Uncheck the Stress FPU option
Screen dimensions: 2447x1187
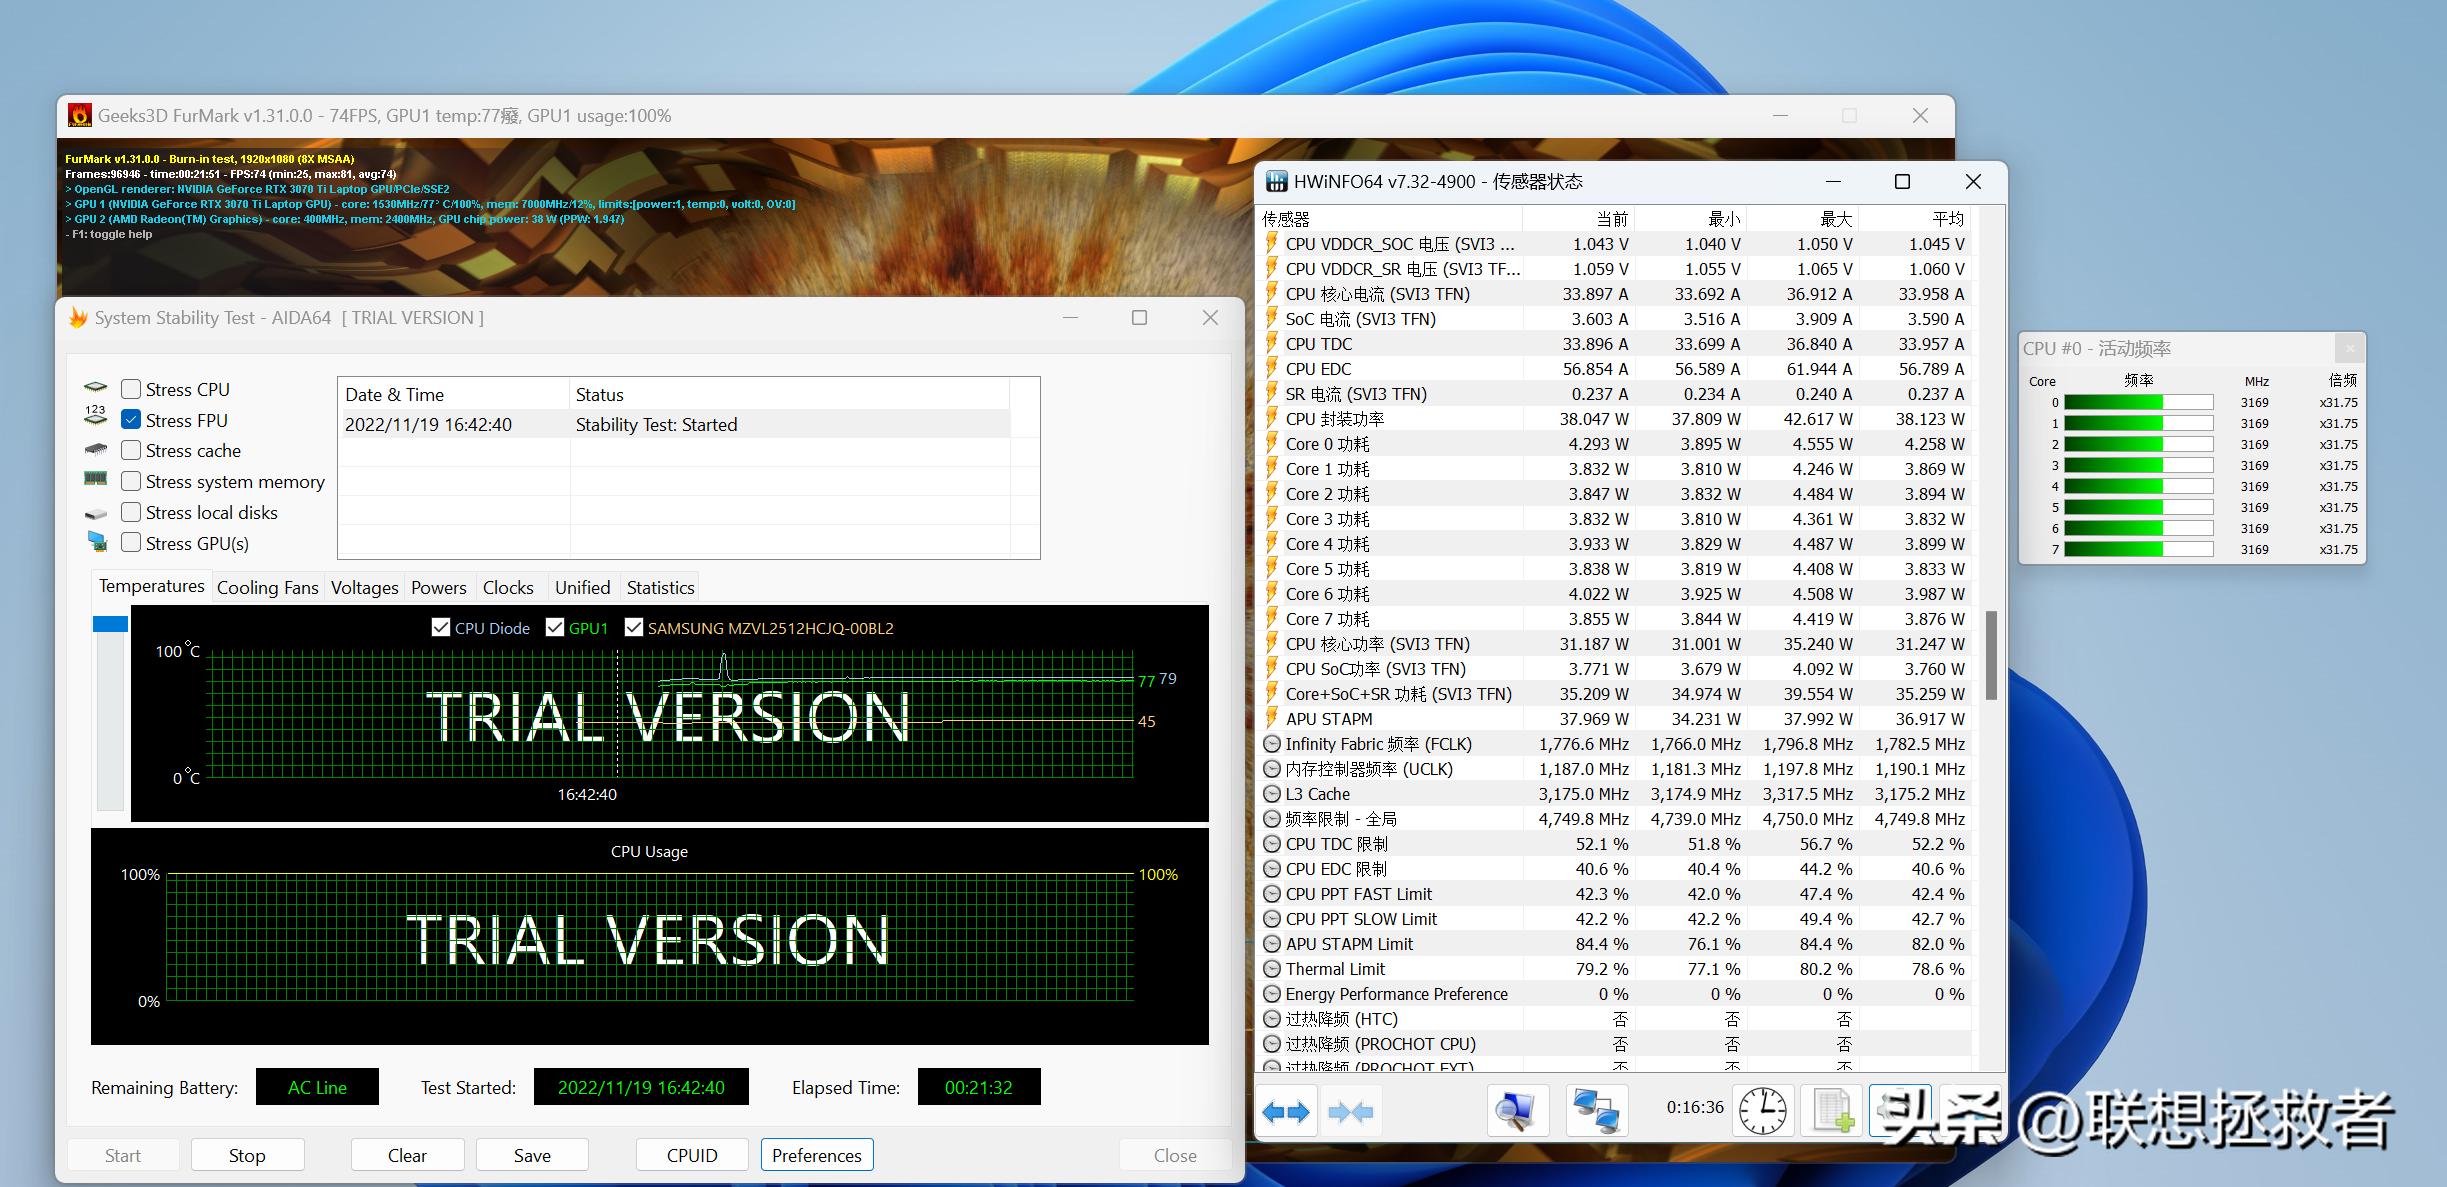click(131, 420)
